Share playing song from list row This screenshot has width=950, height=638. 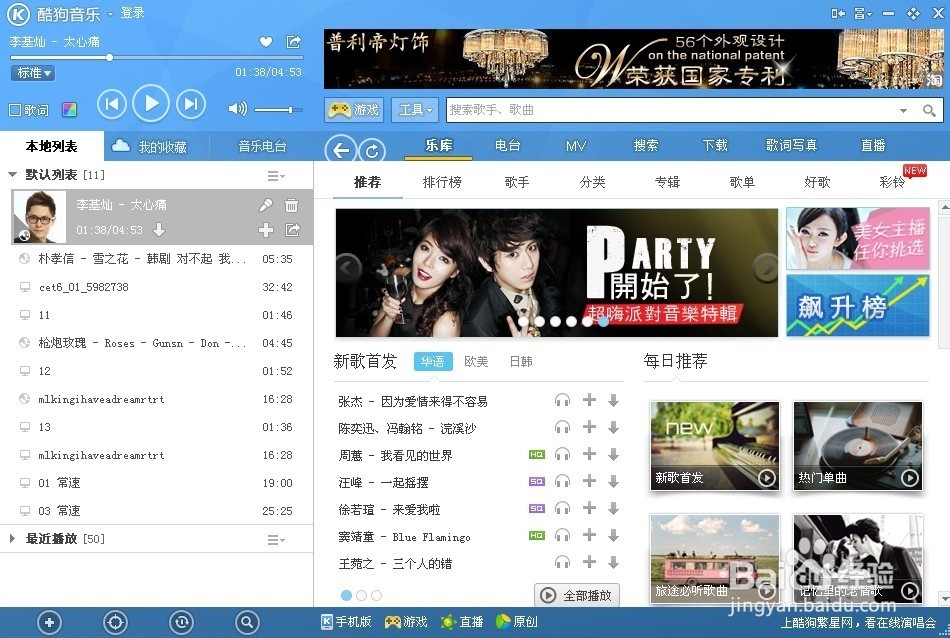point(292,230)
